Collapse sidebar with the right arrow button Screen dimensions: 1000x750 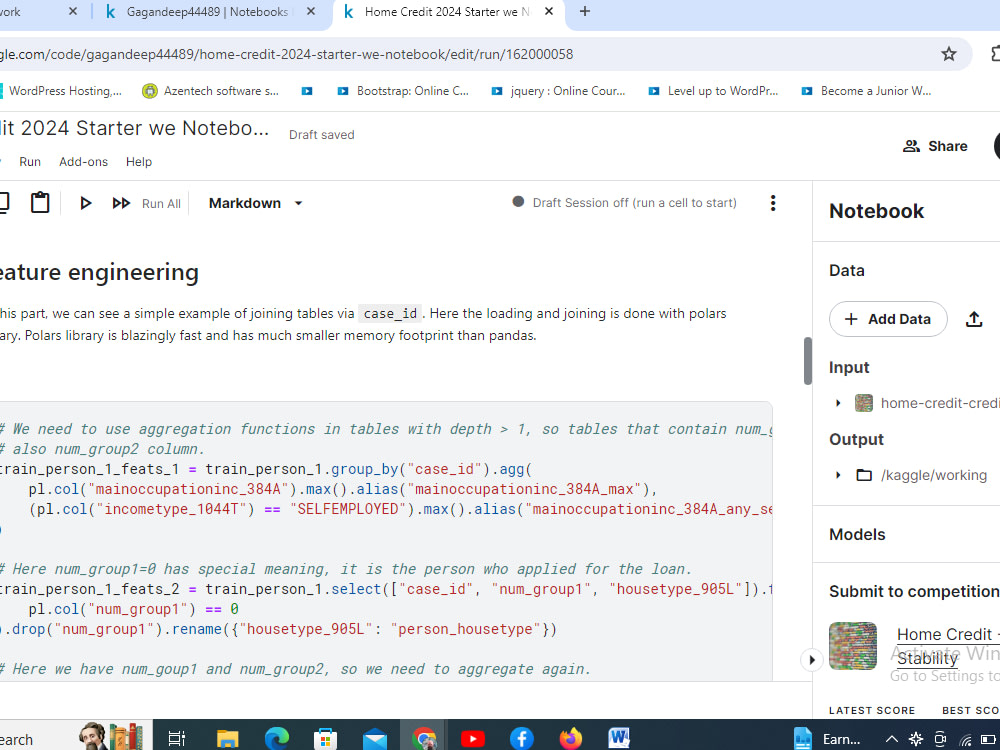point(811,659)
